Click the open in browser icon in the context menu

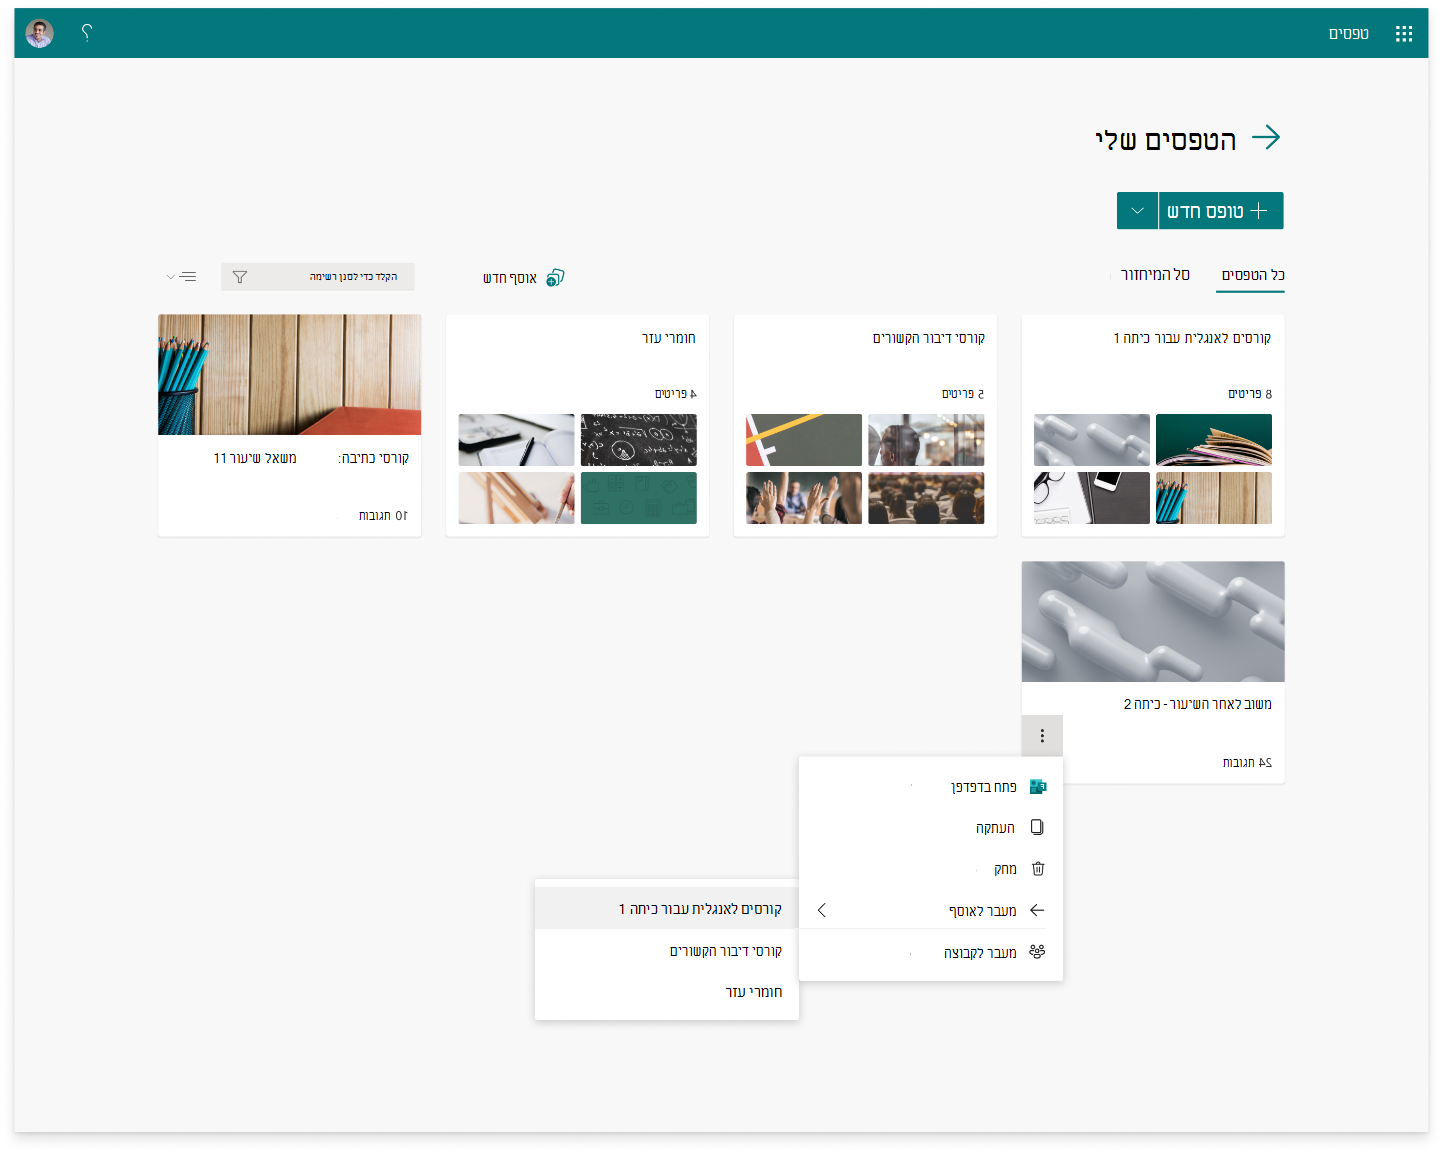(1038, 787)
